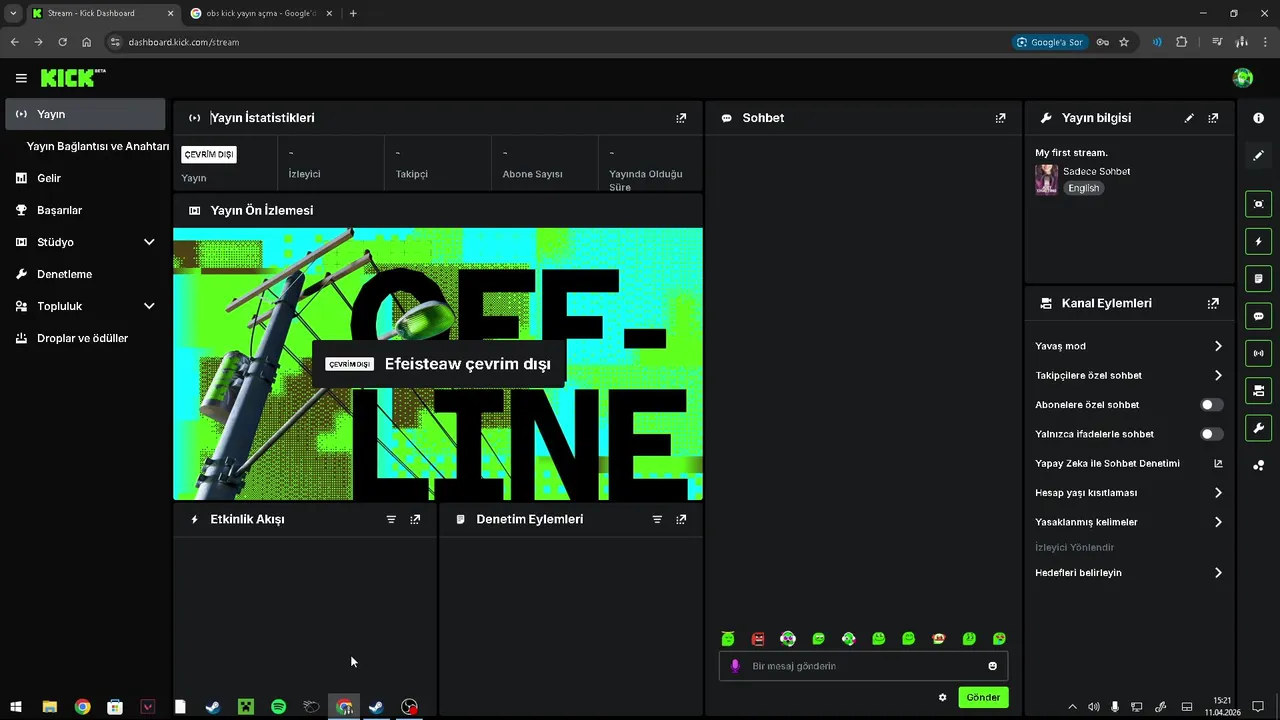Enable Yalnızca ifadelerle sohbet switch
Screen dimensions: 1280x720
[x=1211, y=434]
